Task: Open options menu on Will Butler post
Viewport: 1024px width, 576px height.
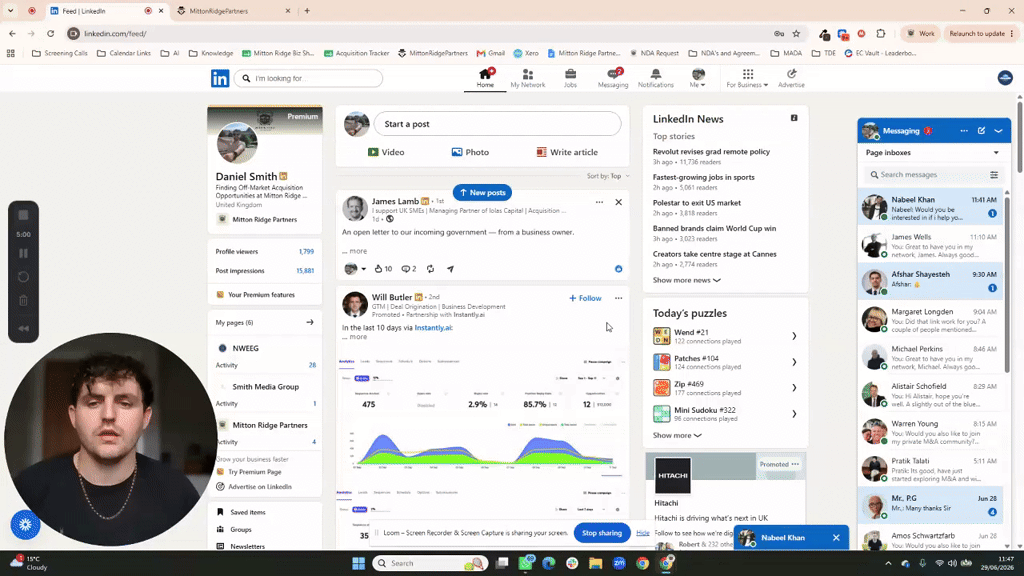Action: [x=618, y=298]
